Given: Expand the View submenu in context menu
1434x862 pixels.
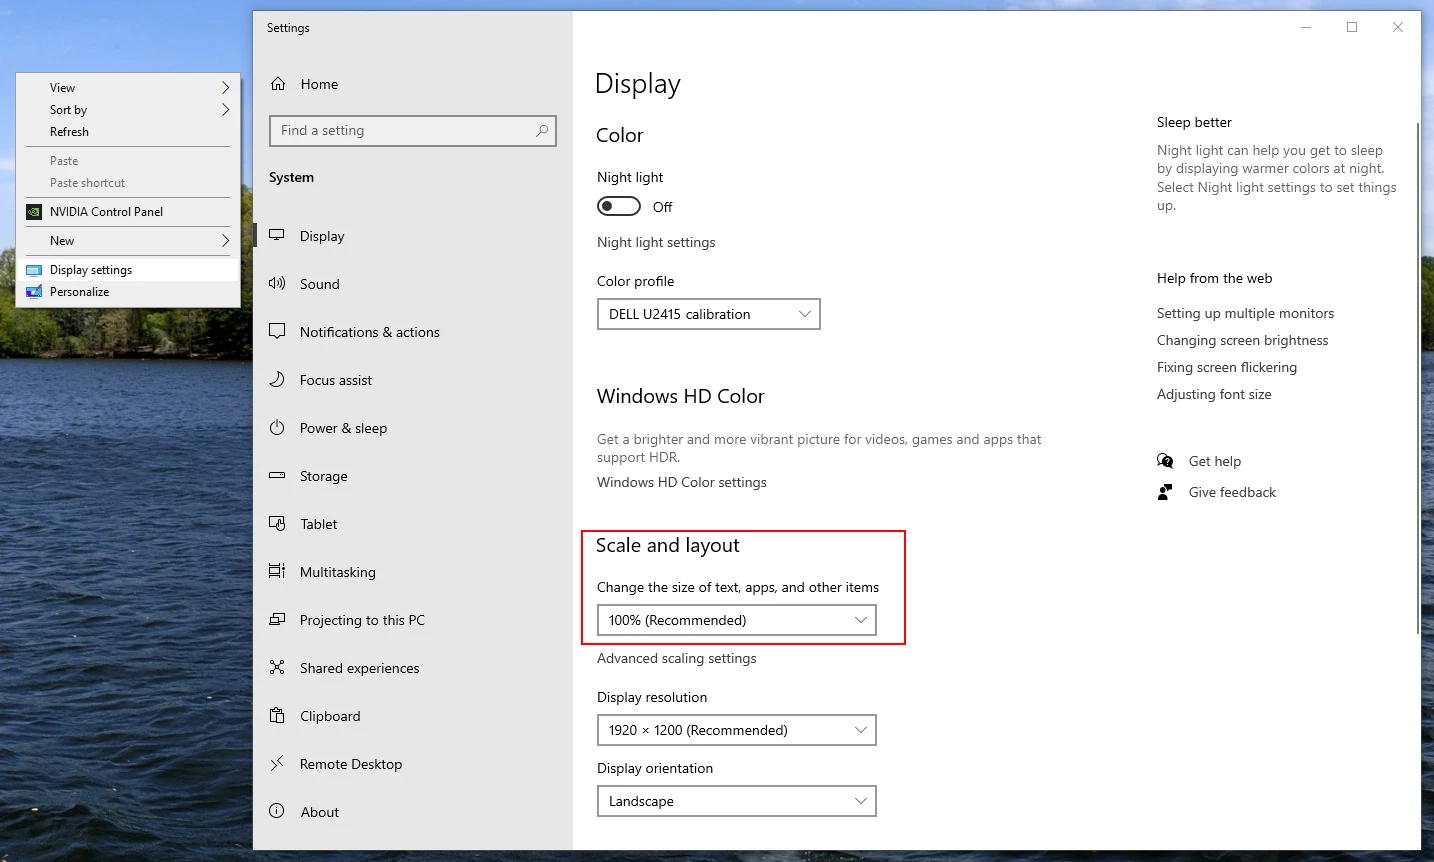Looking at the screenshot, I should pyautogui.click(x=128, y=88).
